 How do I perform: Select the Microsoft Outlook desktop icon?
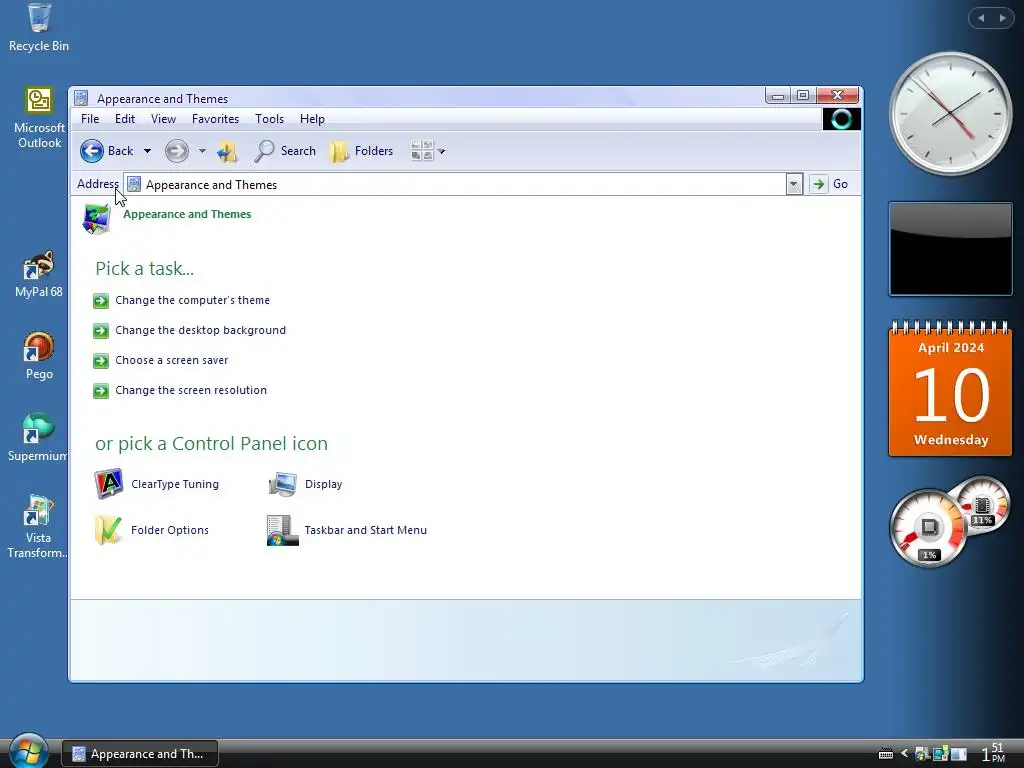pos(39,118)
